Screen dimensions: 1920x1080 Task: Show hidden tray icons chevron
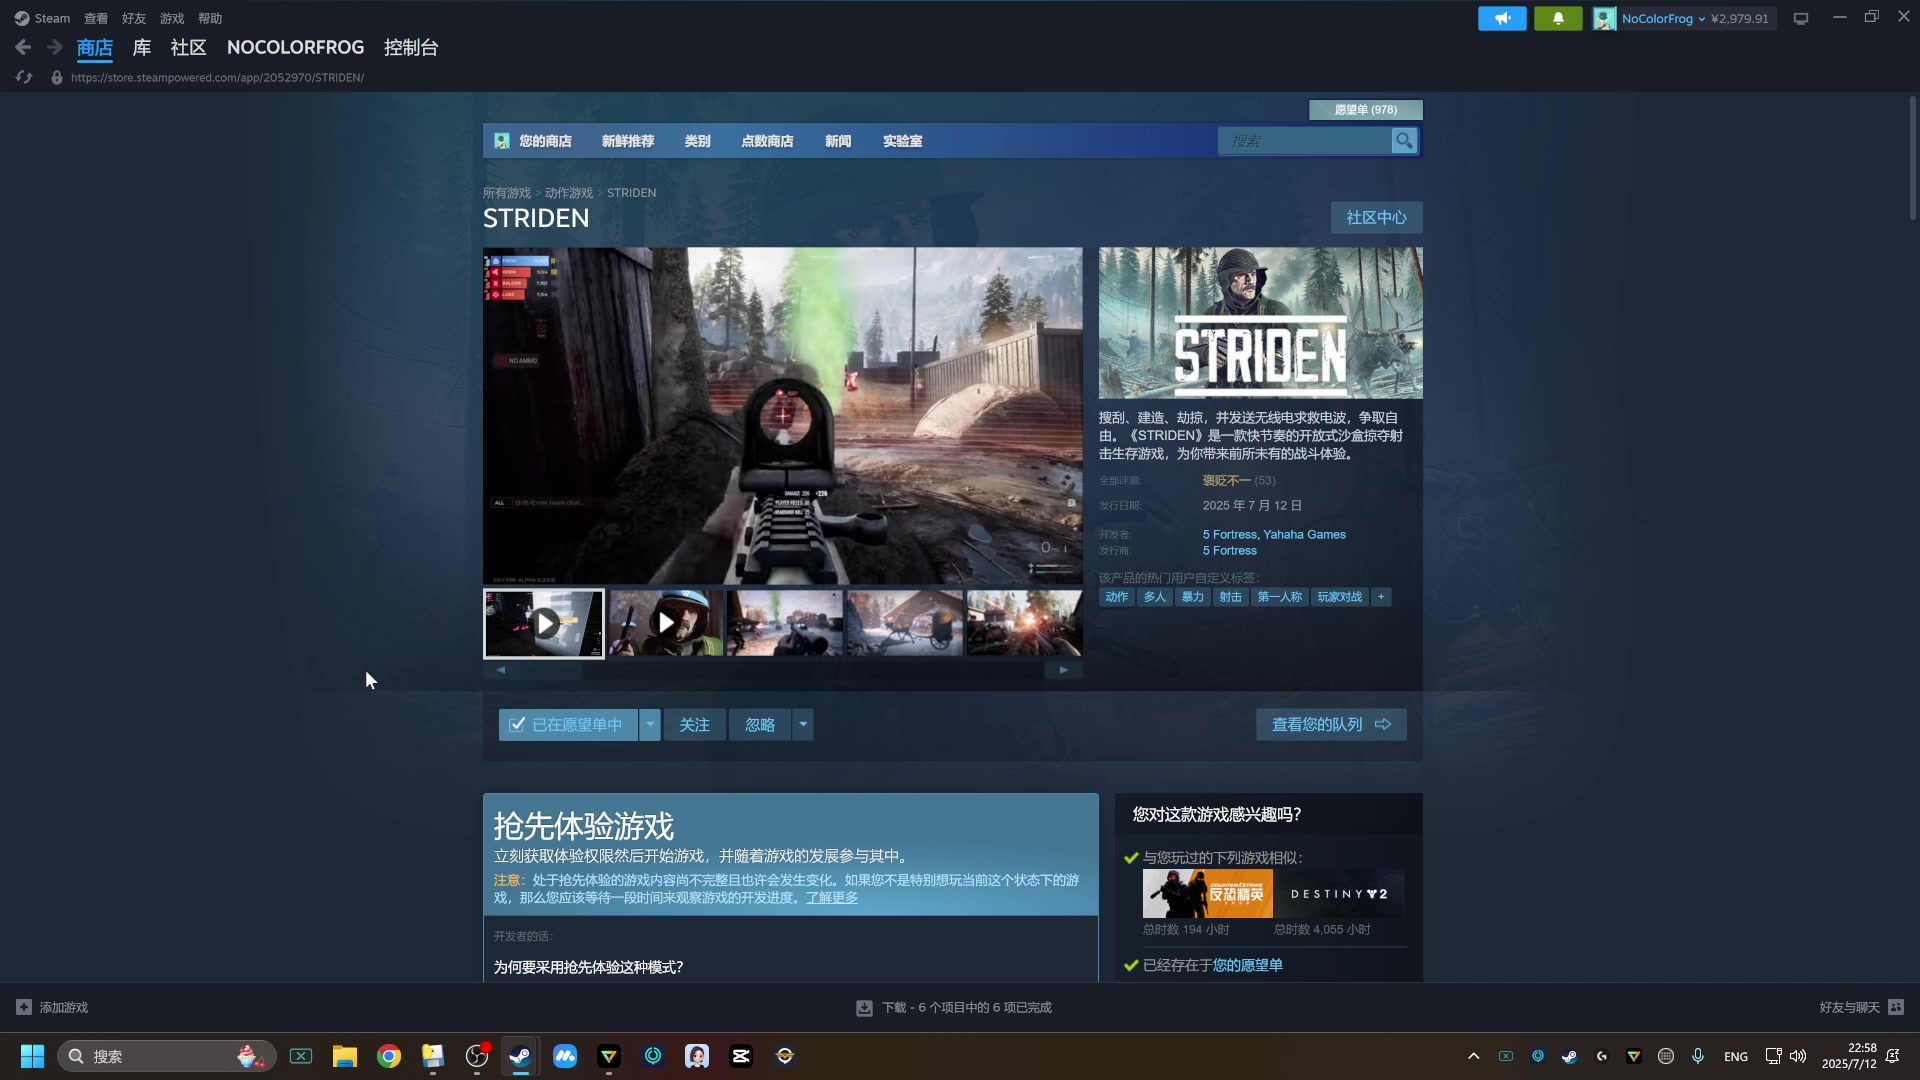[1473, 1056]
